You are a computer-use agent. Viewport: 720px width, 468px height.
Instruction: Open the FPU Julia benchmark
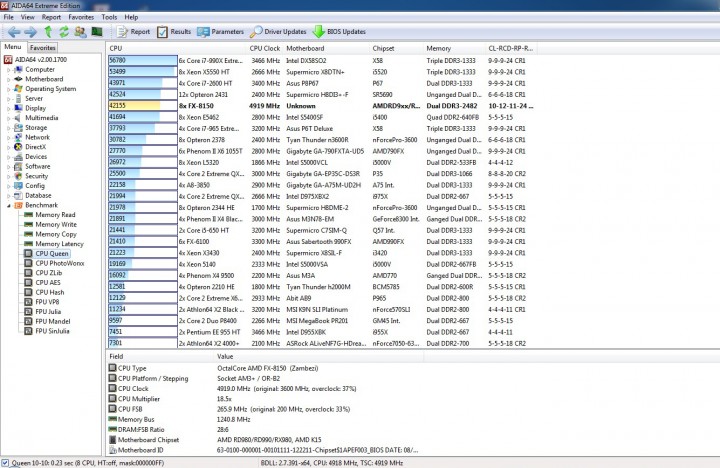pyautogui.click(x=43, y=311)
